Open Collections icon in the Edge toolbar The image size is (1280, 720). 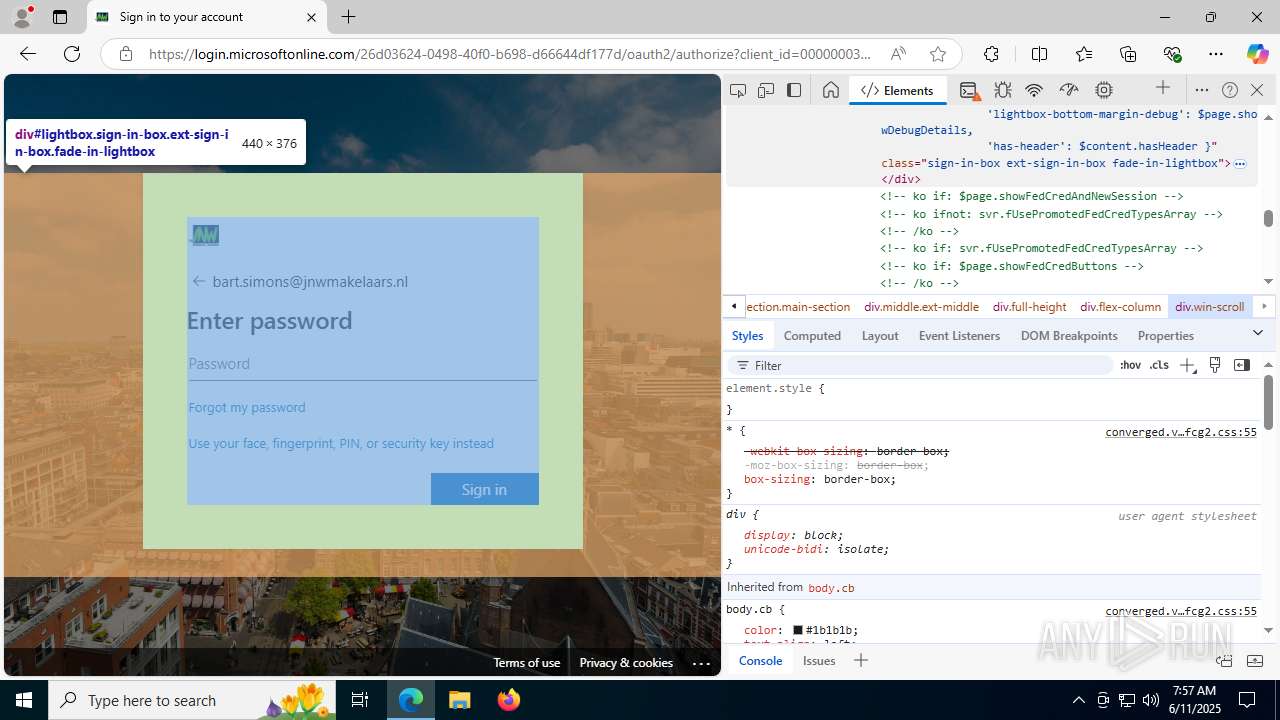tap(1128, 54)
